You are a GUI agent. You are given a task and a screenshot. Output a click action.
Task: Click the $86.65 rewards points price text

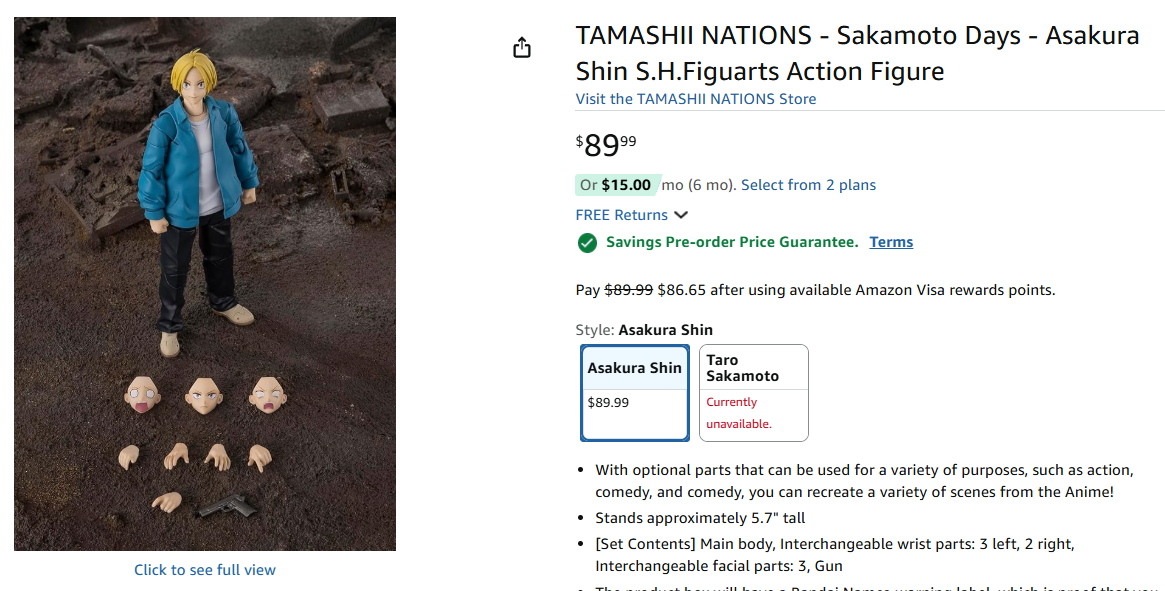coord(682,290)
